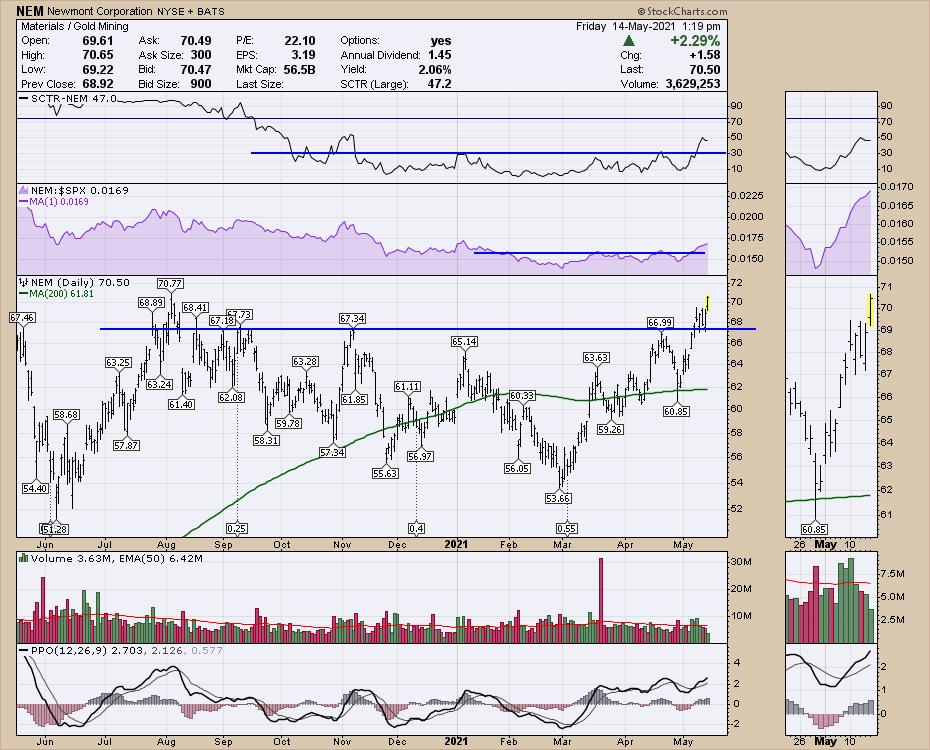Click the zoomed price thumbnail's 60.85 label

816,528
